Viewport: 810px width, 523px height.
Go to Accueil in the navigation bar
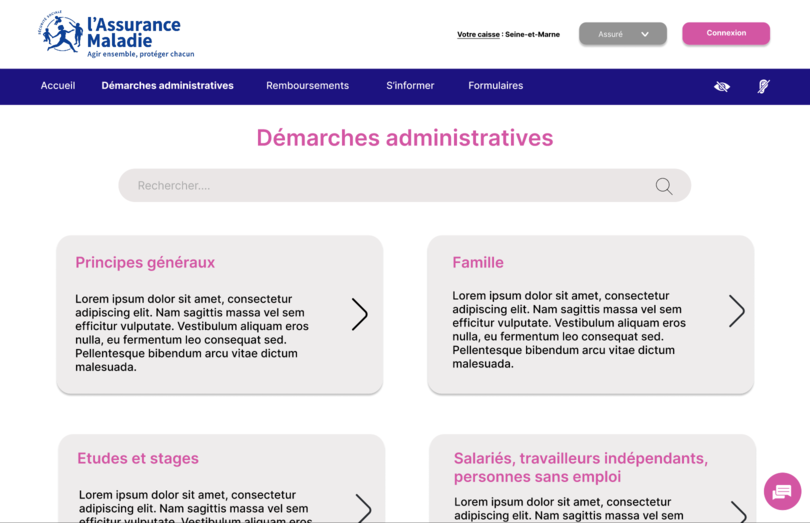coord(58,86)
